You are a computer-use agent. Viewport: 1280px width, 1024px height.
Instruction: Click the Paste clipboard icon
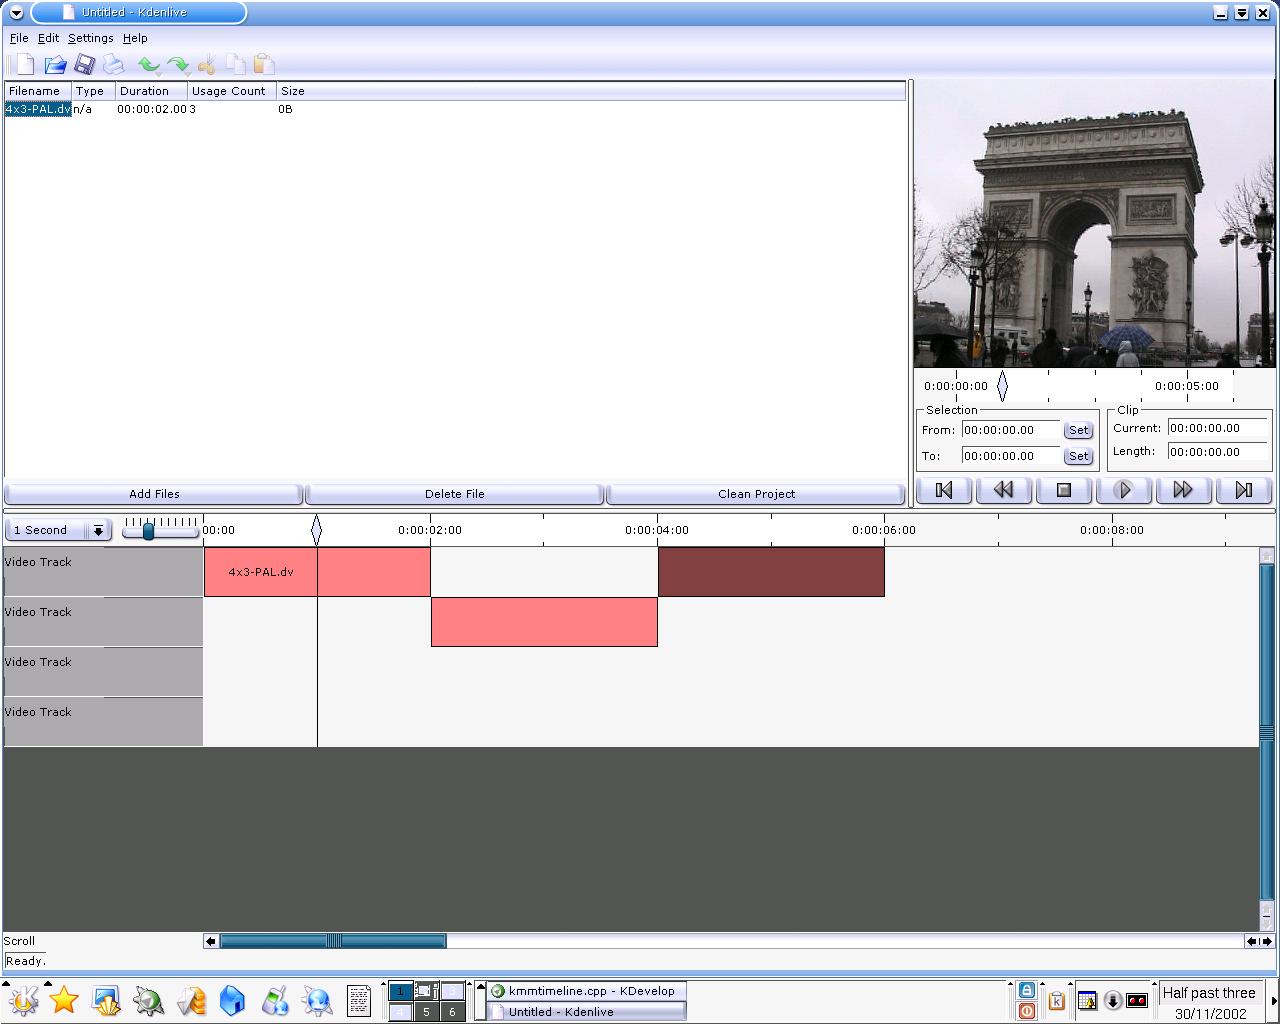(x=264, y=65)
